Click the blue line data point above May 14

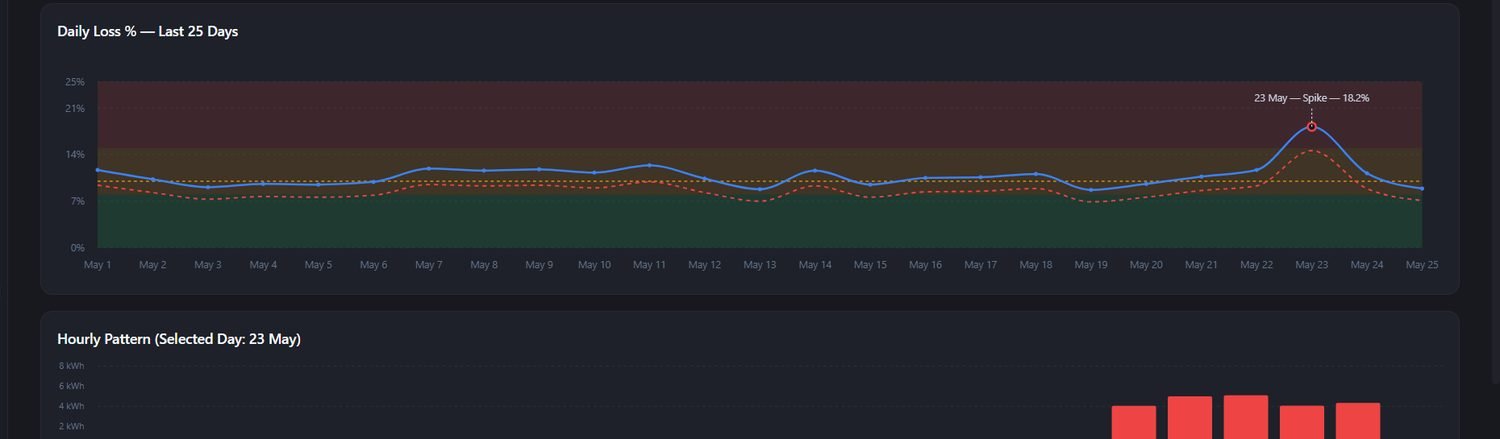click(815, 171)
